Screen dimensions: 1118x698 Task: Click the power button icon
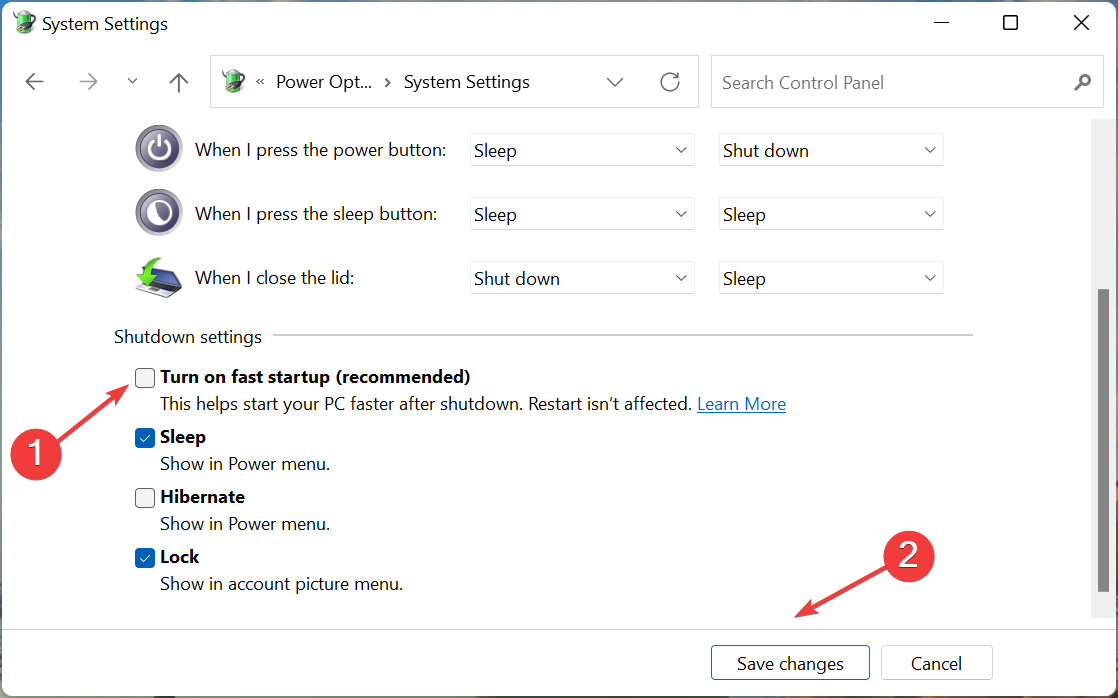[x=158, y=149]
